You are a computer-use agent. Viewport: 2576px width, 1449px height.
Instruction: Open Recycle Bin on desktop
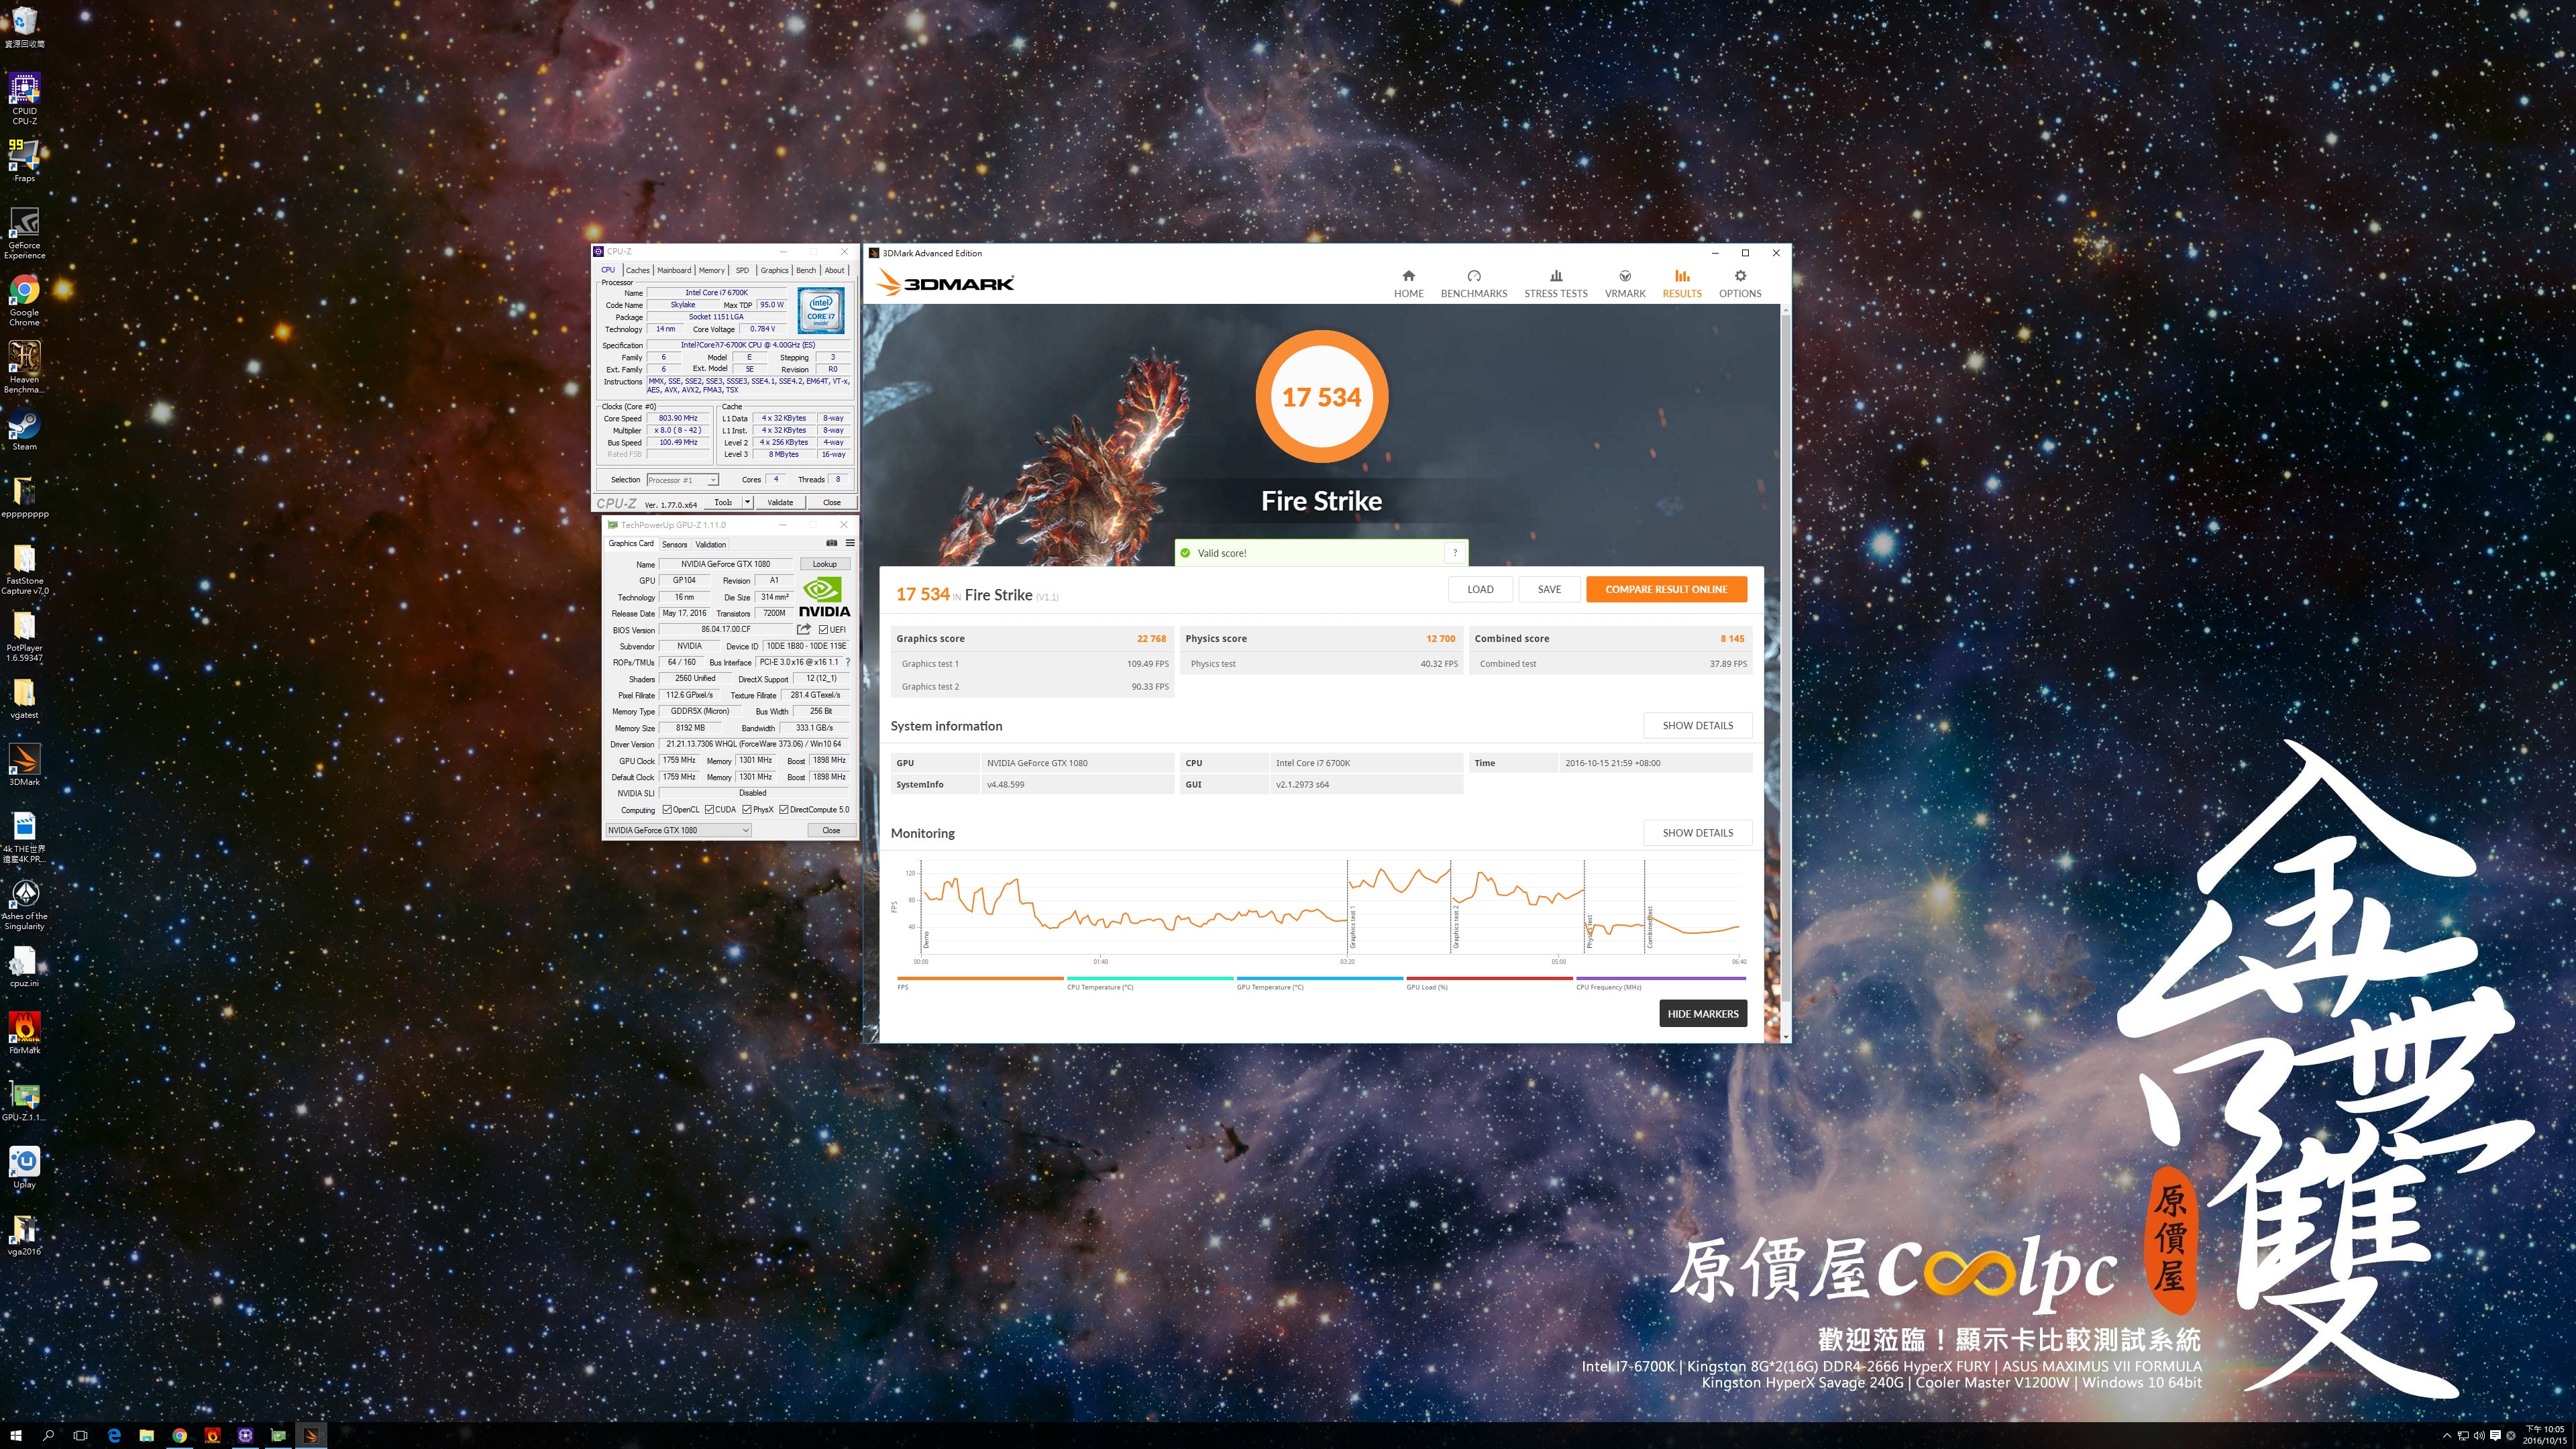24,27
